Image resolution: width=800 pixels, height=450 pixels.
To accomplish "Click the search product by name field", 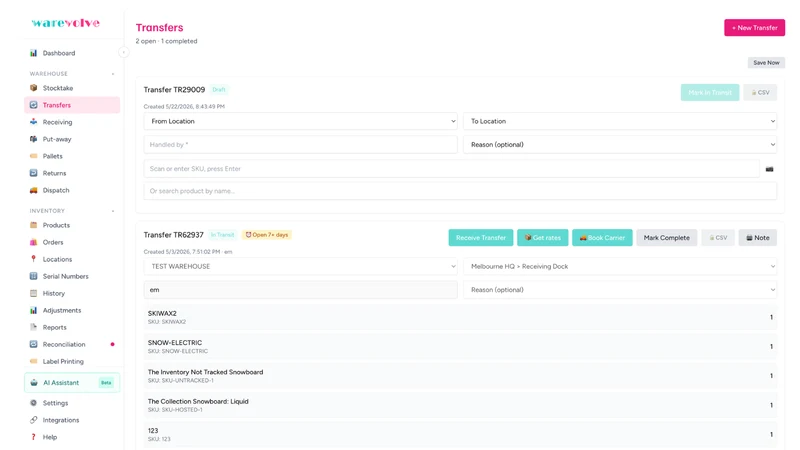I will pos(460,191).
